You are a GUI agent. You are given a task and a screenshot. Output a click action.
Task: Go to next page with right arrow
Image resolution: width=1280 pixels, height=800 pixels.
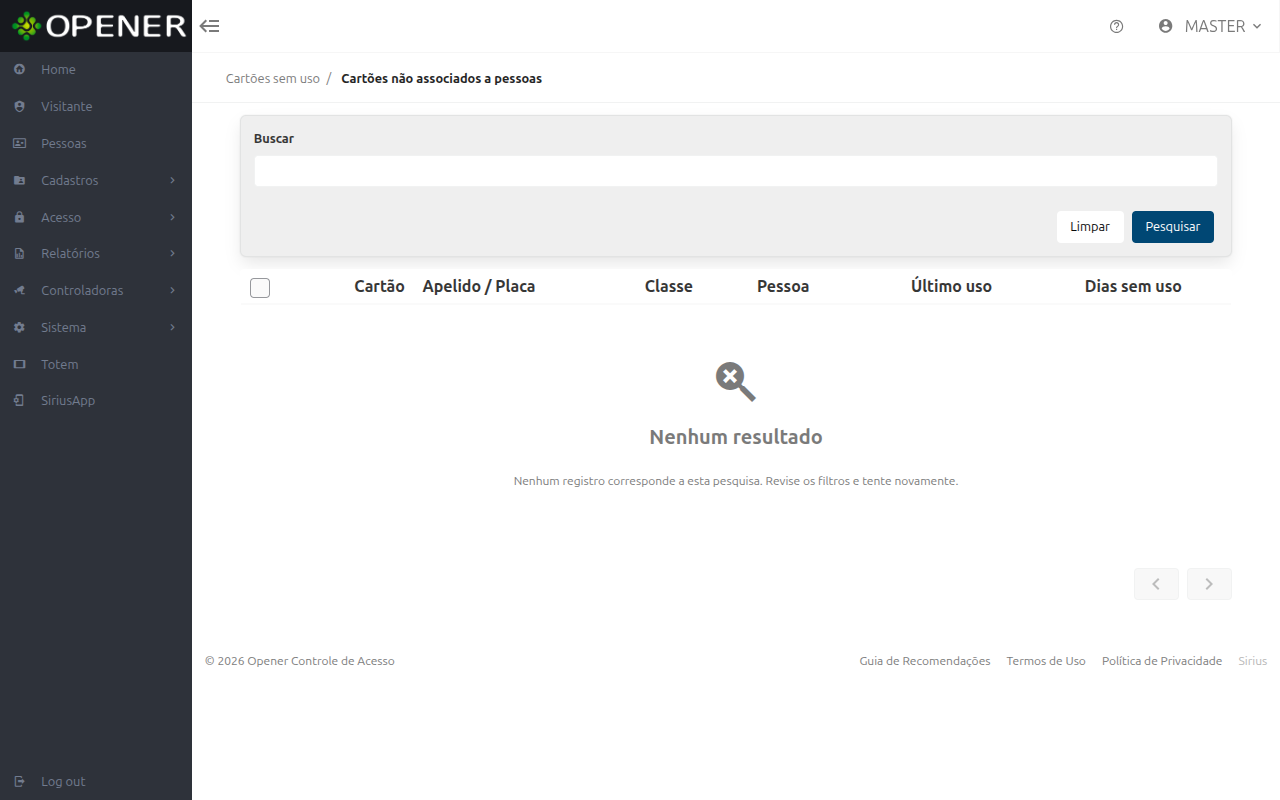[x=1209, y=584]
